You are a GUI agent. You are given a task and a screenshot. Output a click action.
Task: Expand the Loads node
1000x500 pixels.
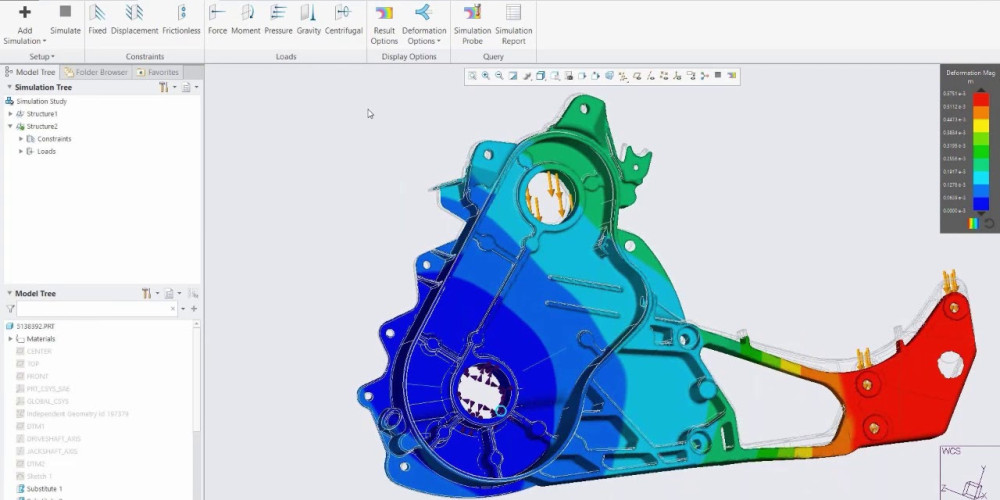coord(21,151)
